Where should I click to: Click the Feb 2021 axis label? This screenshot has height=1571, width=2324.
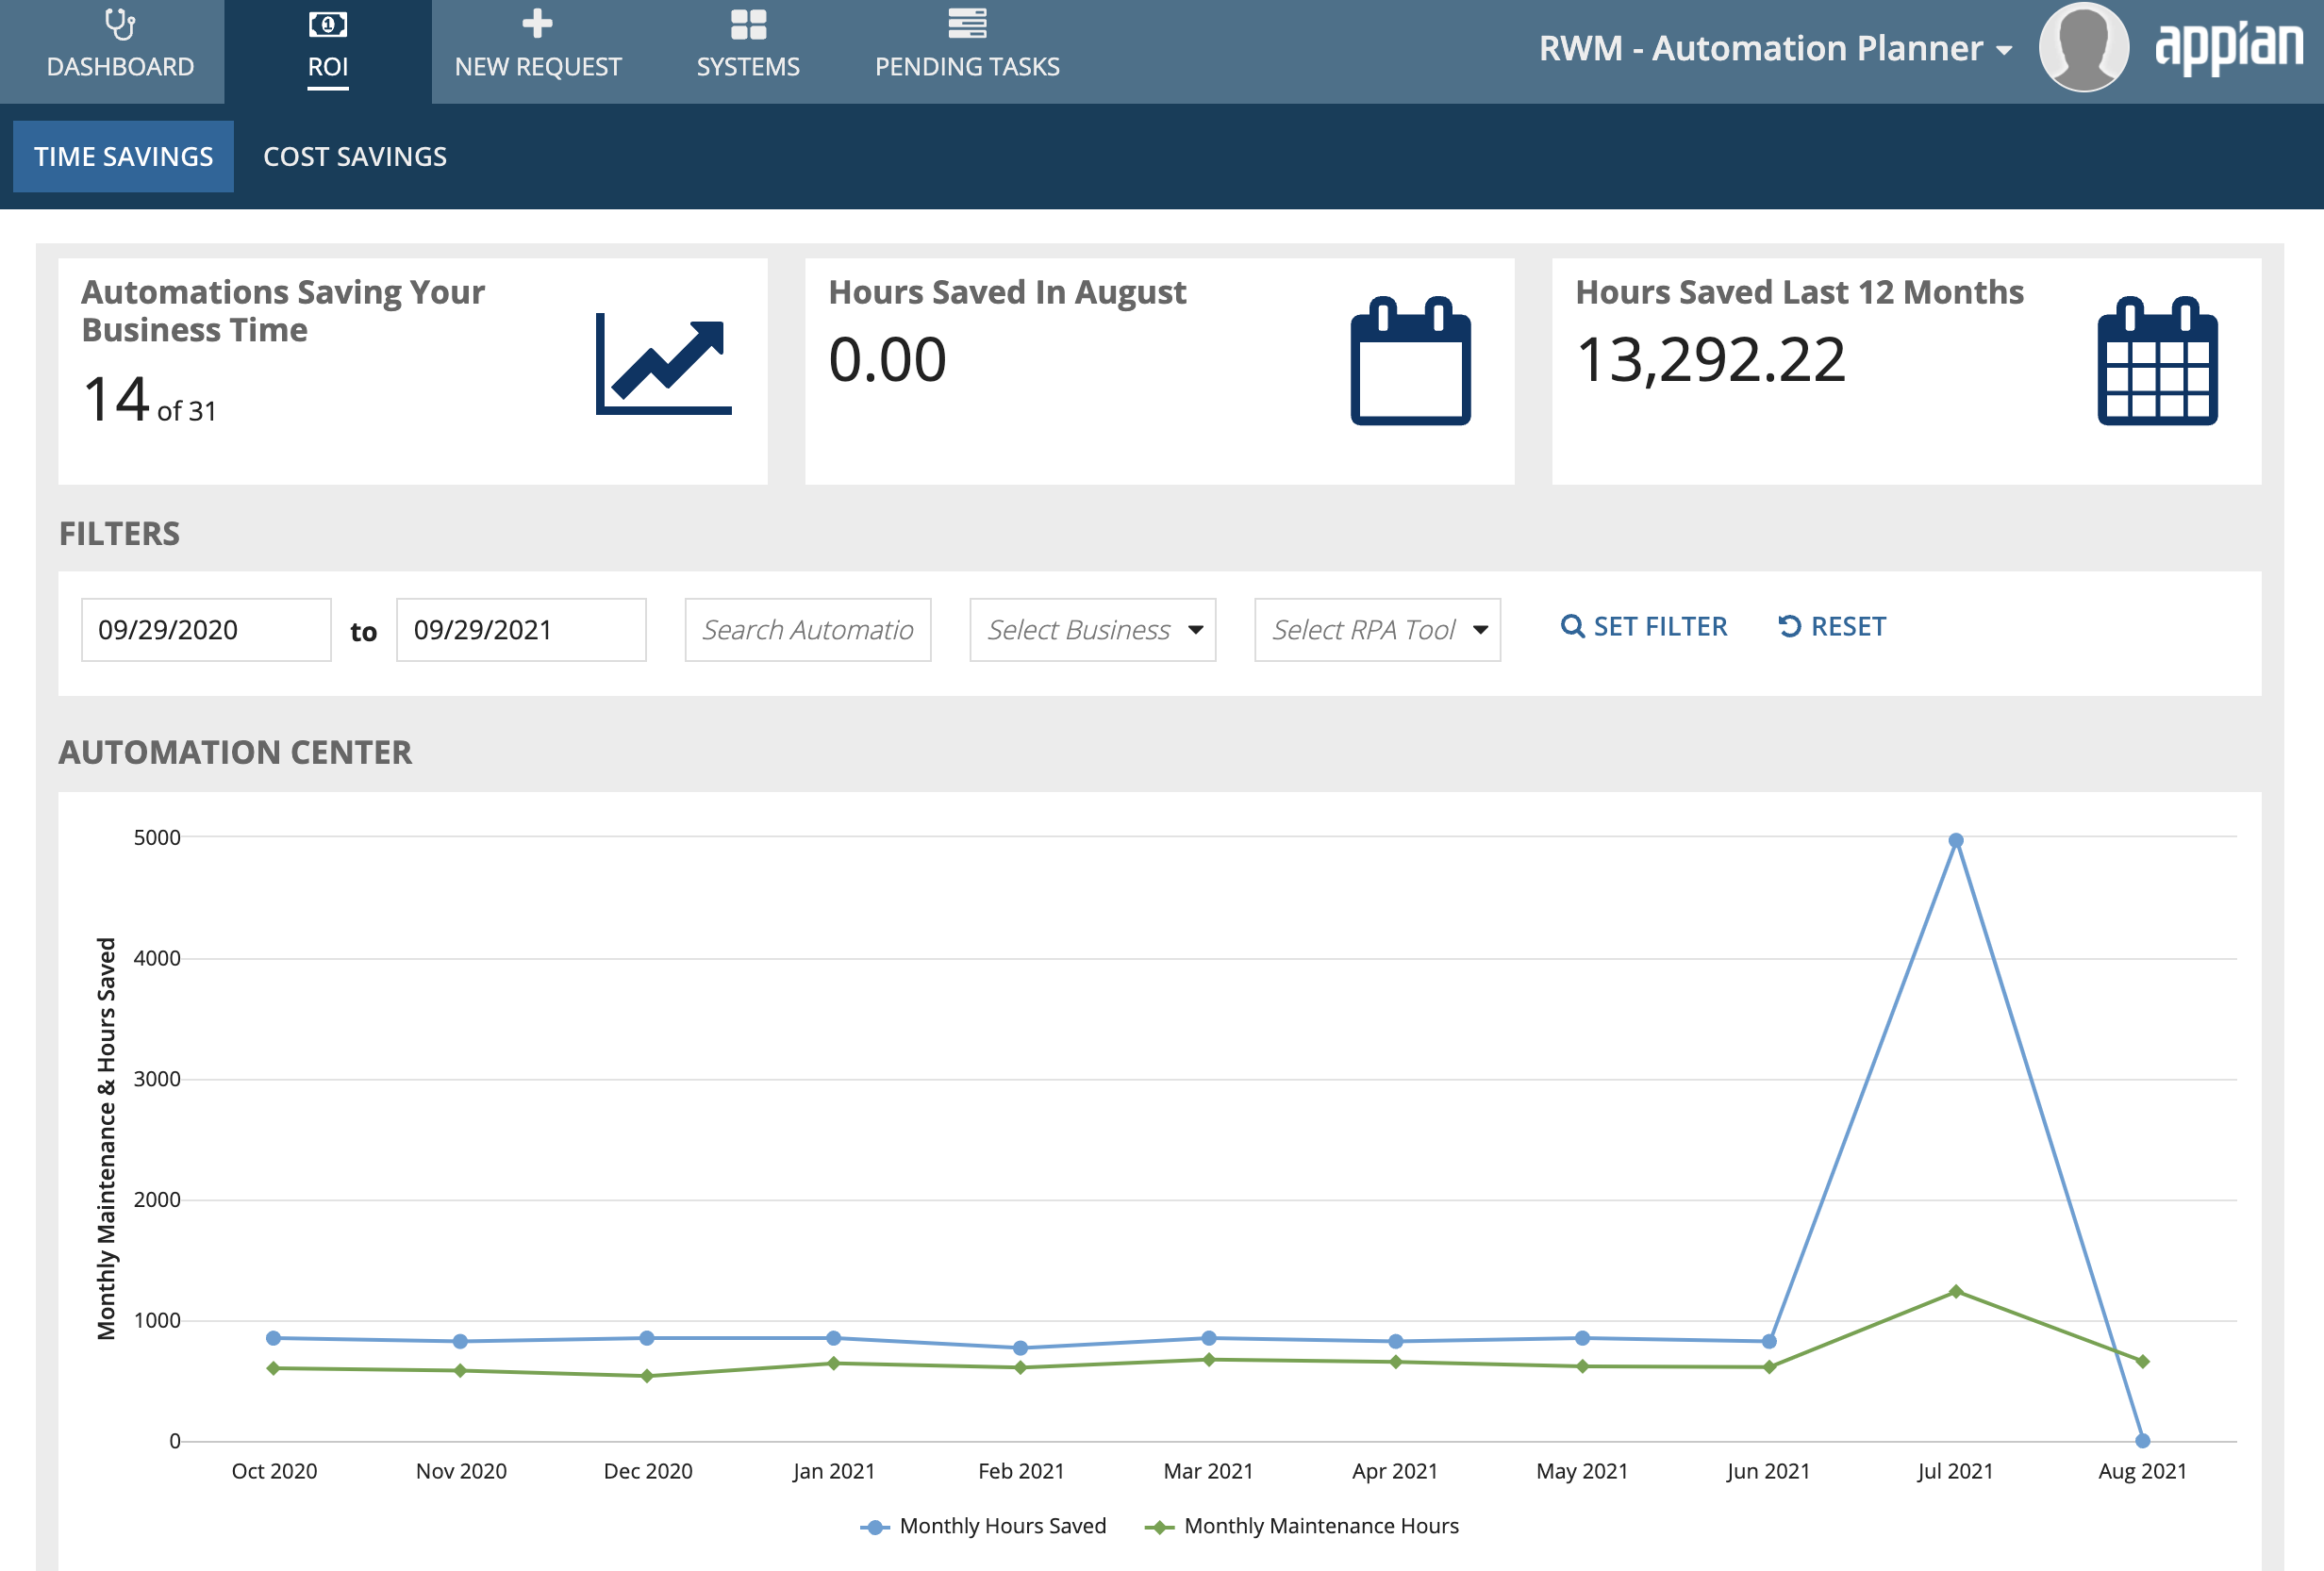[1020, 1470]
